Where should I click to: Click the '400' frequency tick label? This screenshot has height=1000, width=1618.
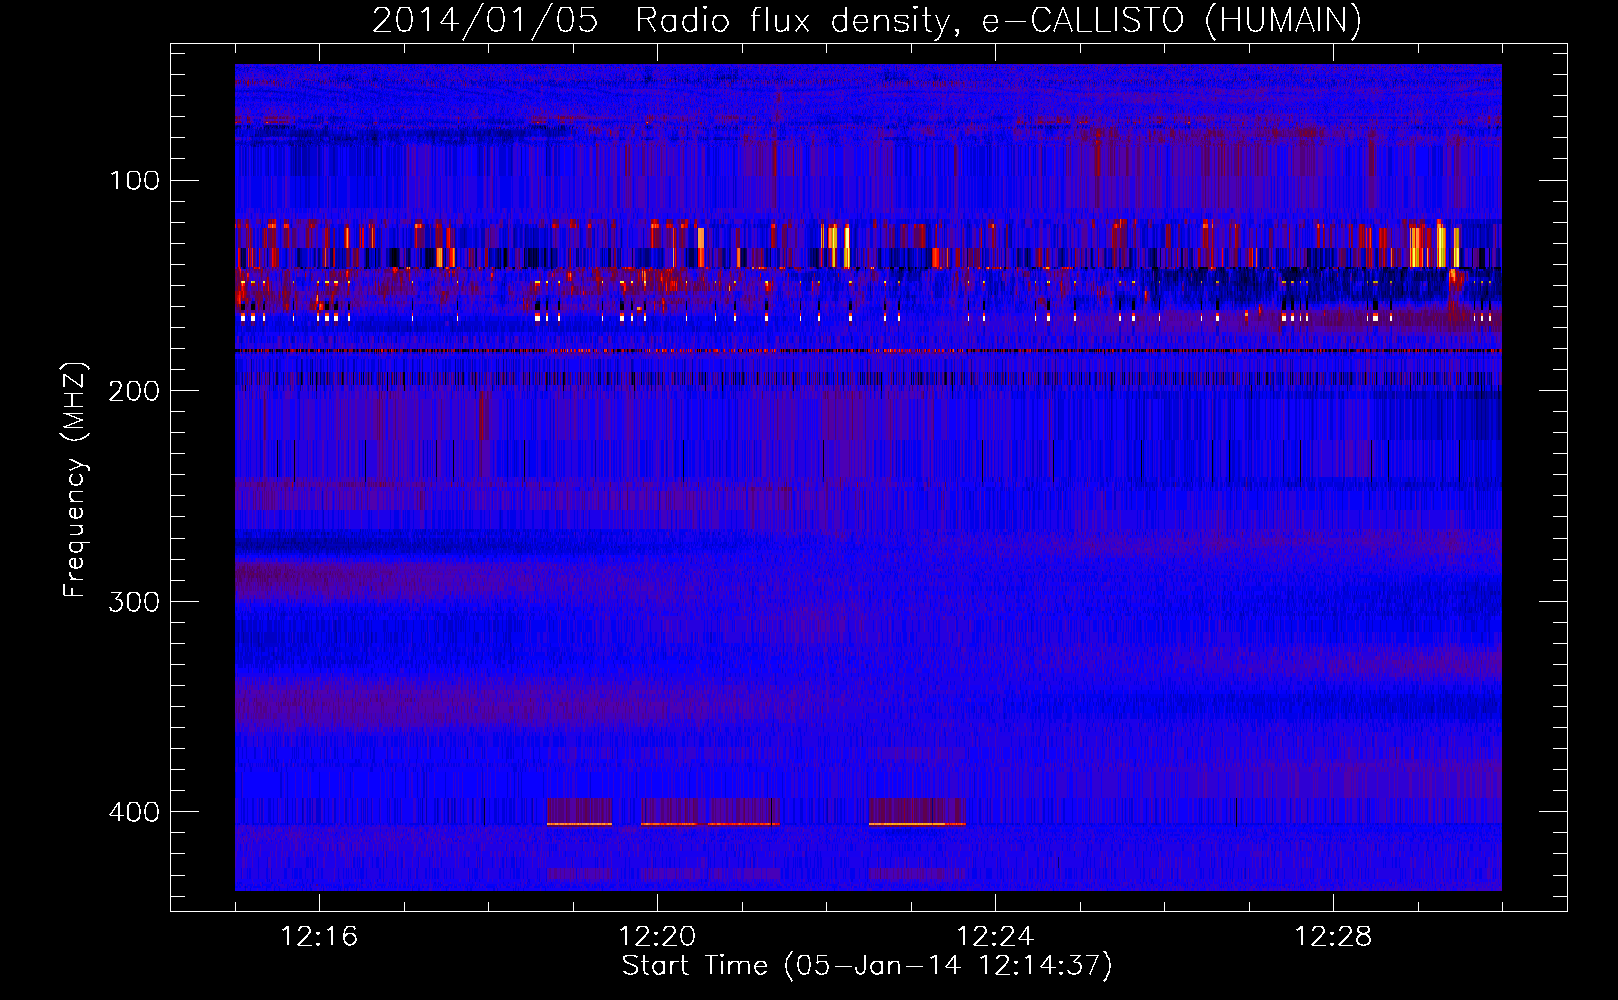134,812
